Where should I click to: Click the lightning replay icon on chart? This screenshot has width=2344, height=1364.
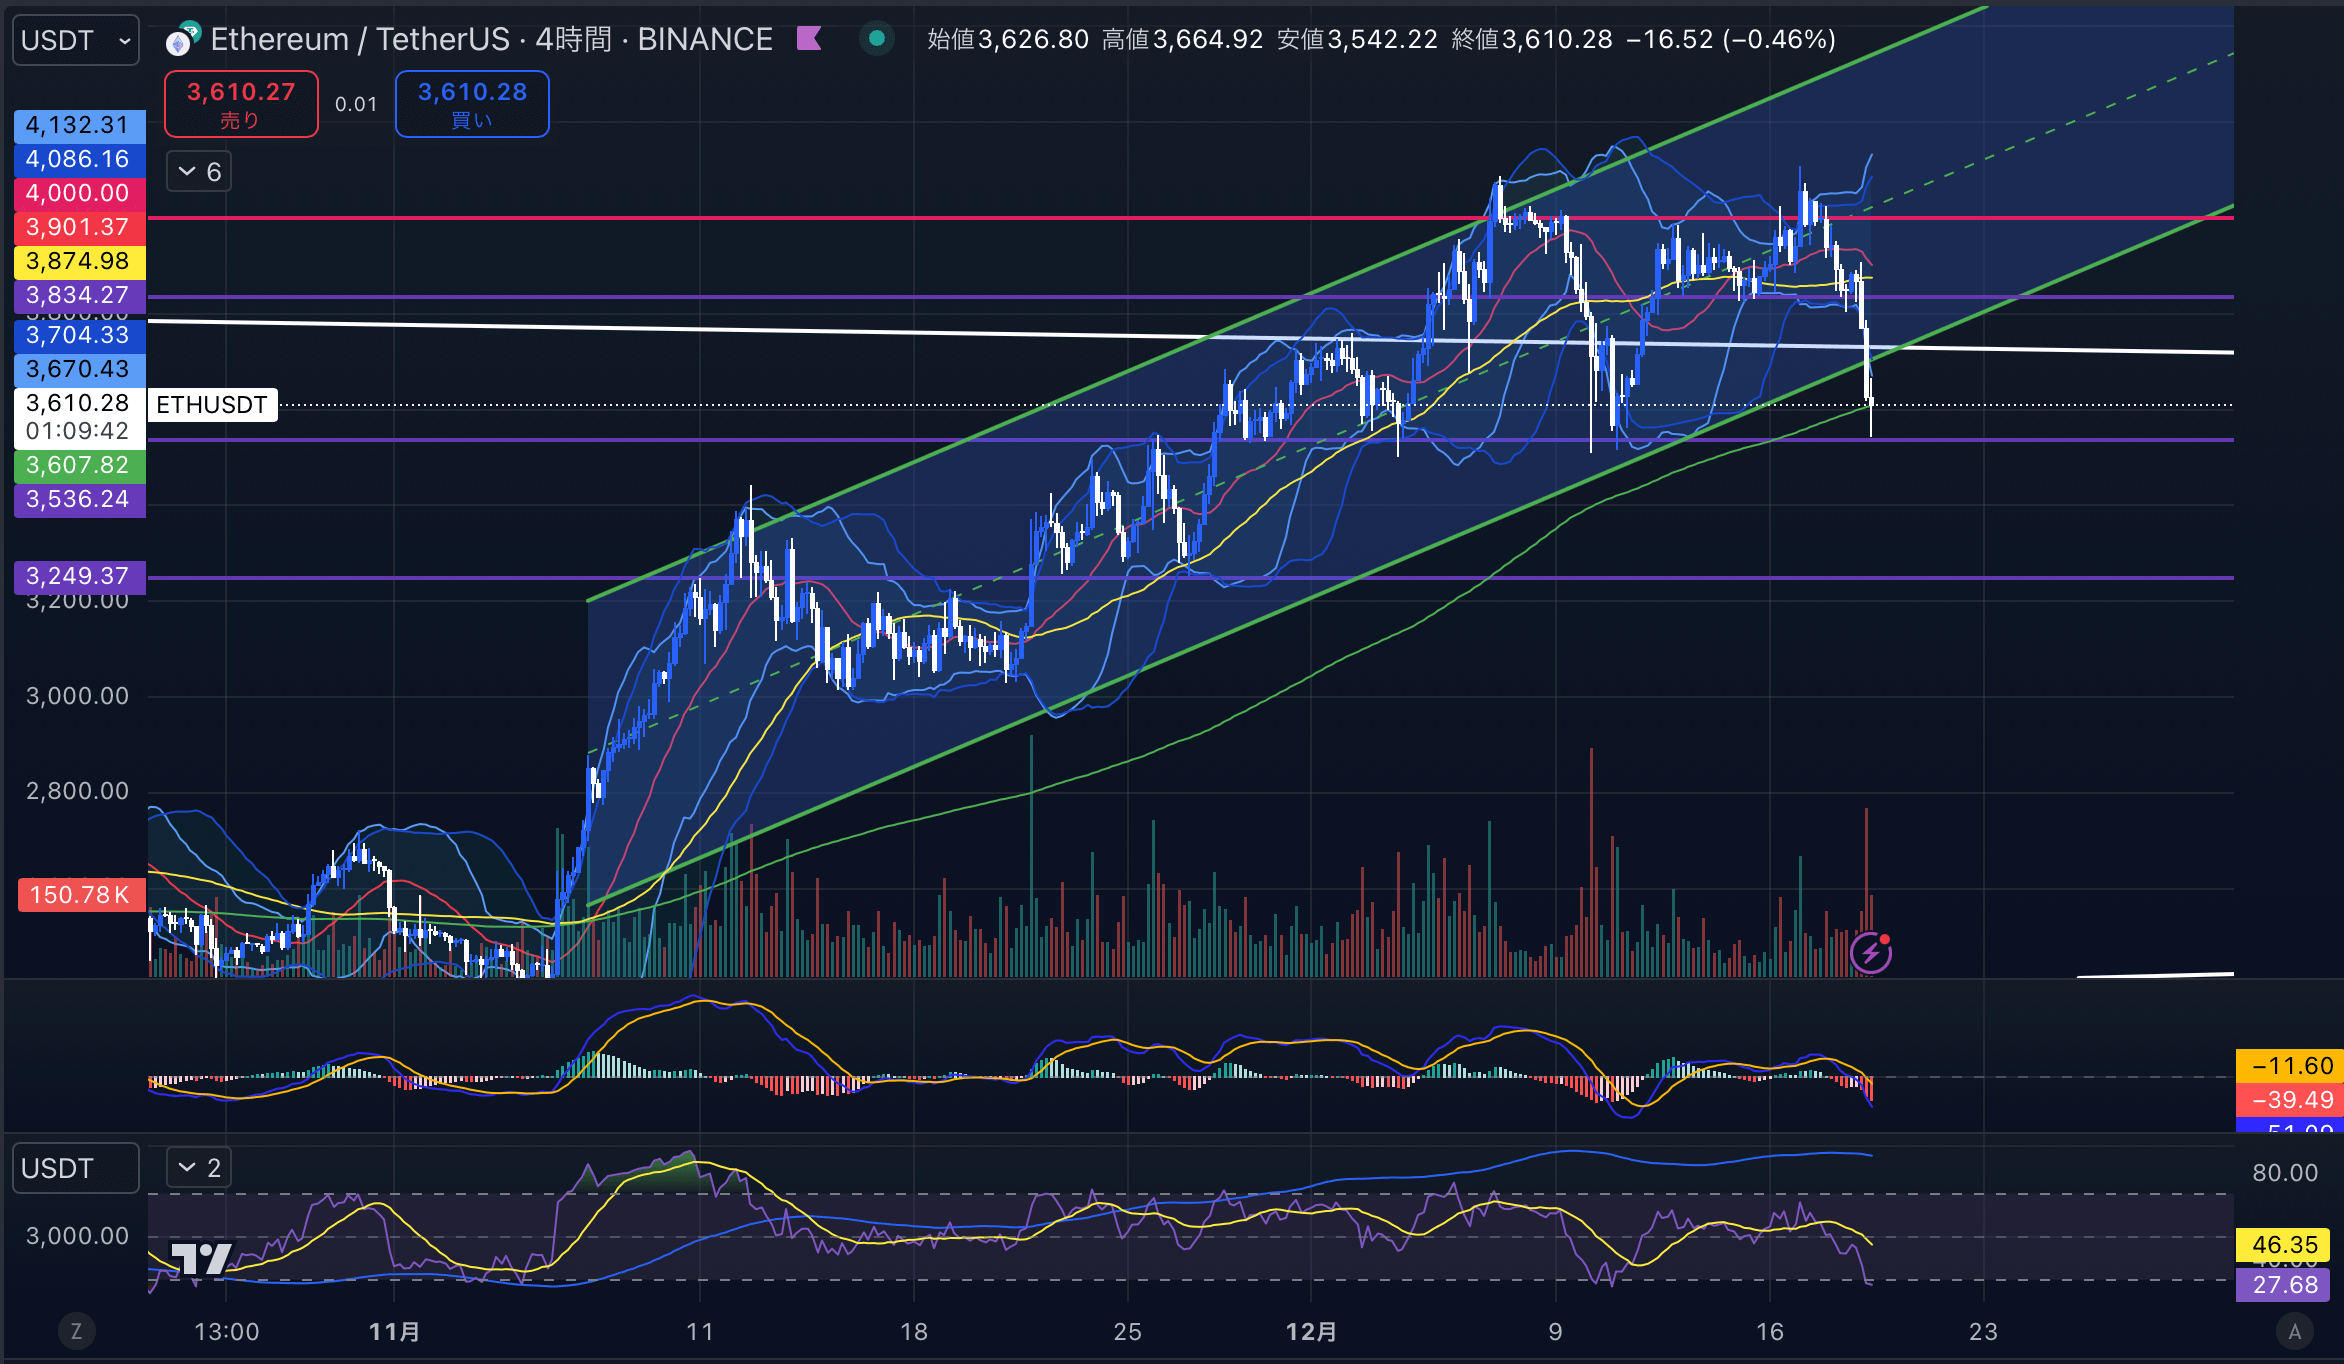pyautogui.click(x=1870, y=953)
